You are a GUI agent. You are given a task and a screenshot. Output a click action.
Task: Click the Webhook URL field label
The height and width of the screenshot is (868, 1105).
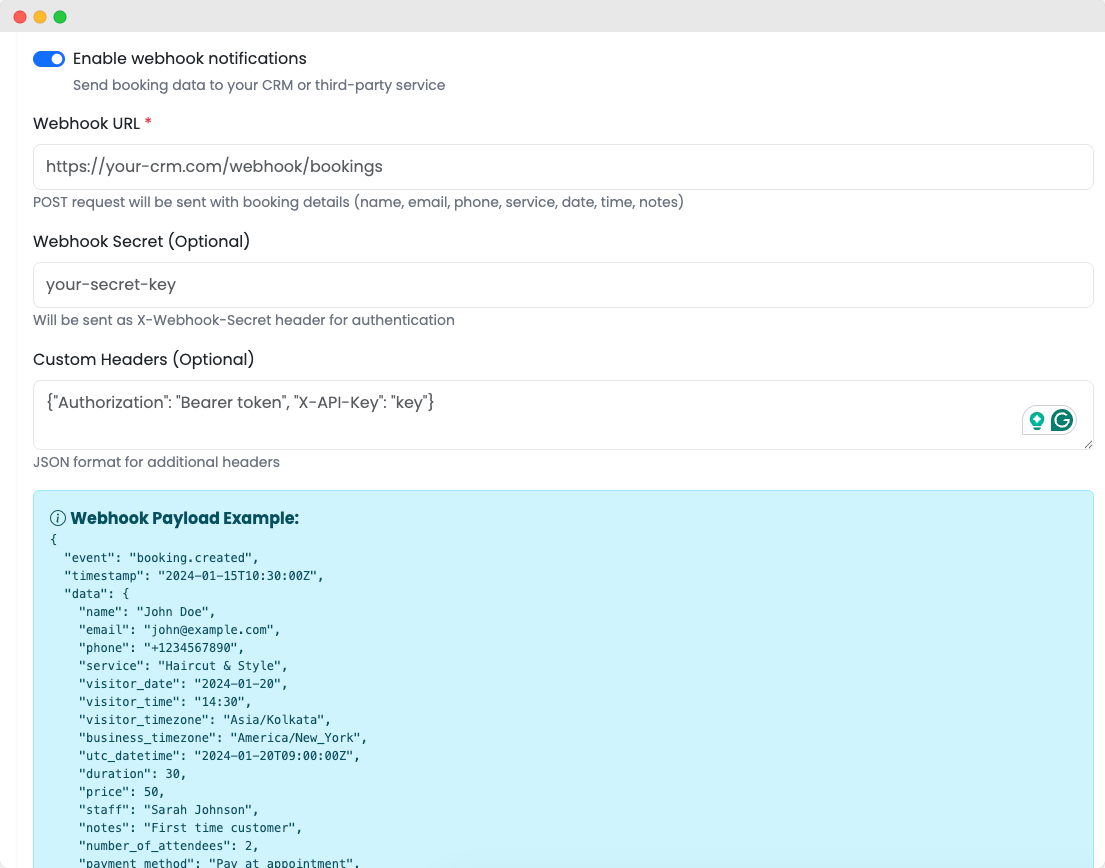pyautogui.click(x=86, y=123)
